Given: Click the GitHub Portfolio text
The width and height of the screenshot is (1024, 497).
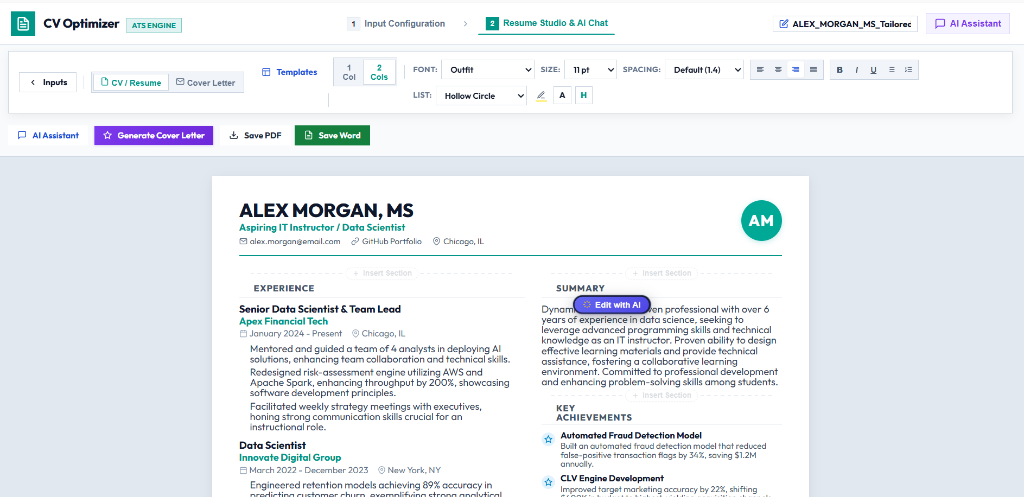Looking at the screenshot, I should (x=392, y=241).
